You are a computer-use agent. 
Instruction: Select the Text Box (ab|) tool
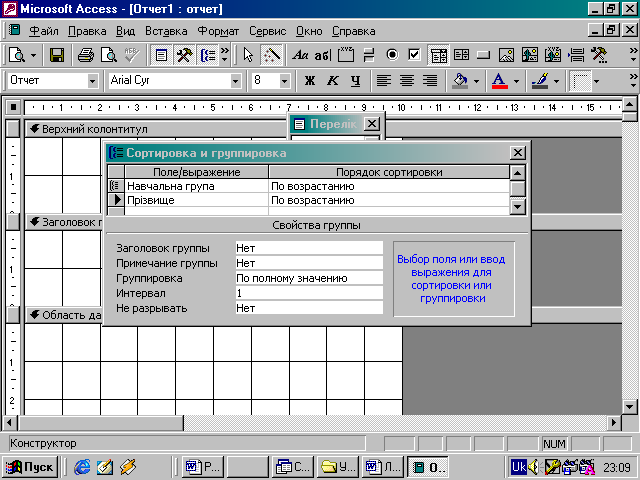coord(322,55)
